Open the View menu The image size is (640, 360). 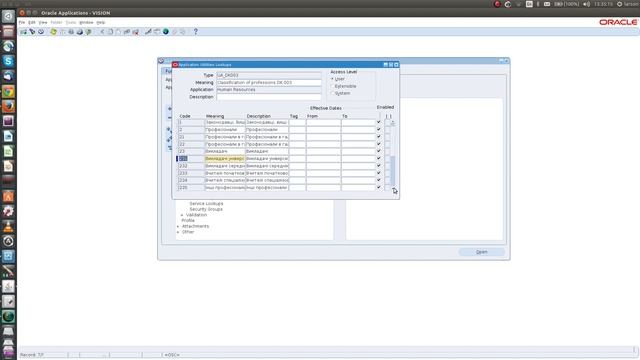(x=43, y=22)
